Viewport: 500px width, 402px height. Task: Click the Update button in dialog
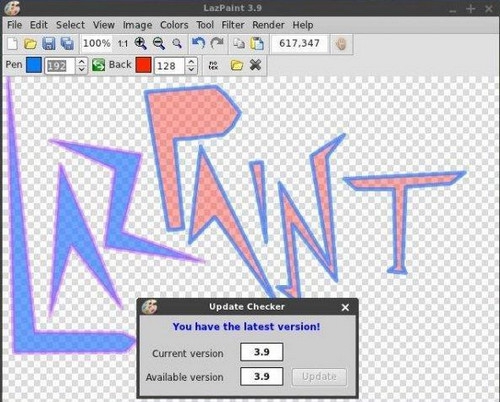tap(319, 377)
